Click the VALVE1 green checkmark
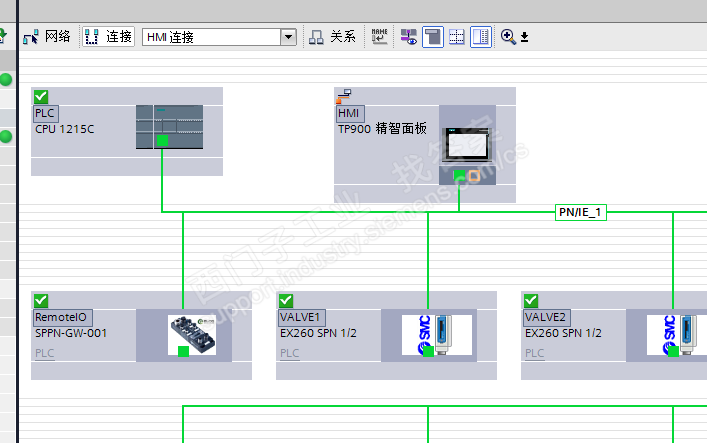Screen dimensions: 707x443 coord(286,300)
